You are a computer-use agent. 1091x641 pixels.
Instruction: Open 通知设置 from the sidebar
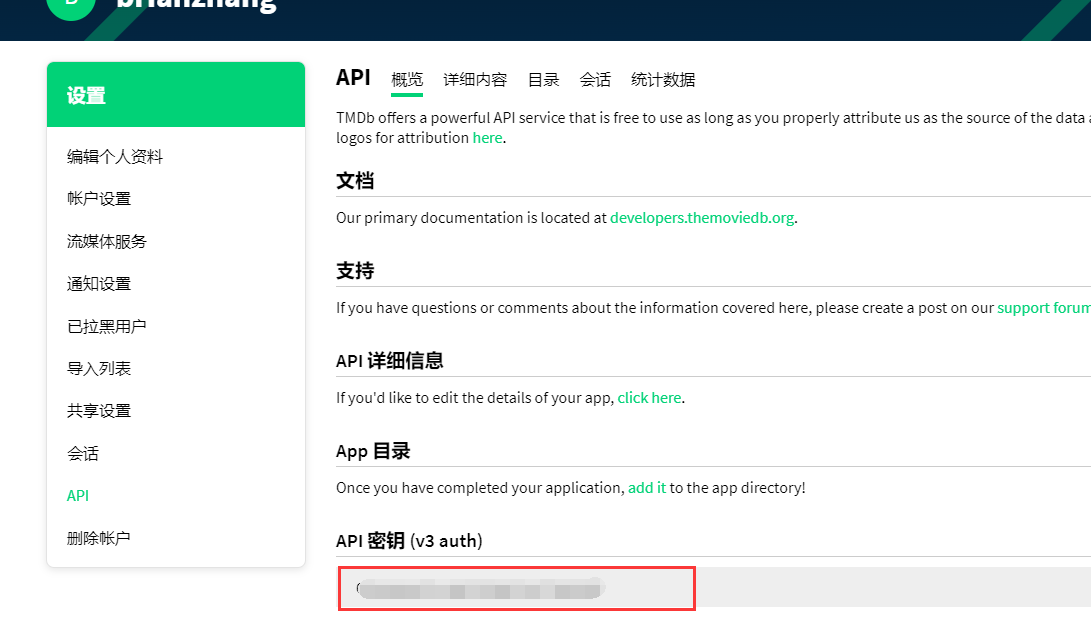pyautogui.click(x=99, y=284)
